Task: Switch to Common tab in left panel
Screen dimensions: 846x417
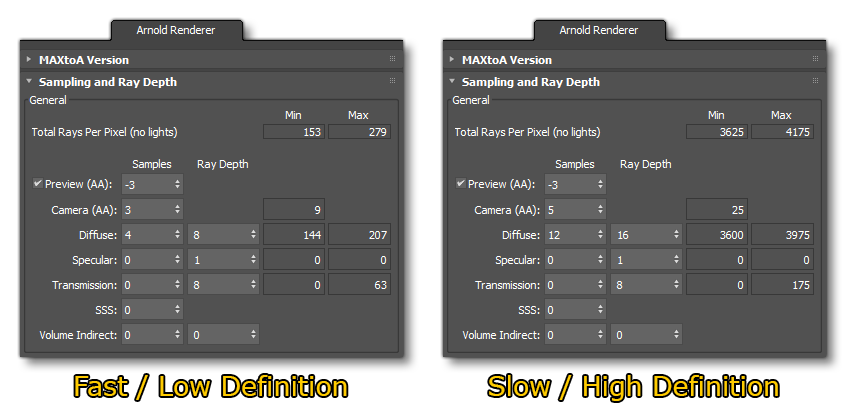Action: tap(62, 30)
